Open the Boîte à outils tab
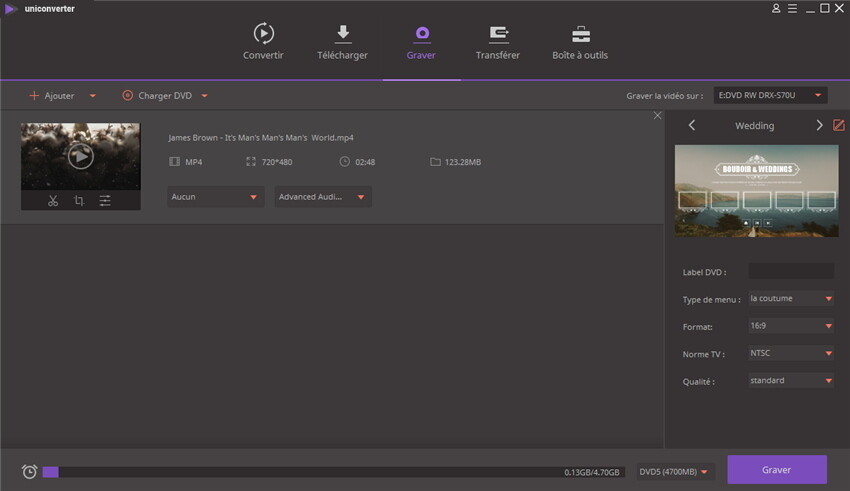Screen dimensions: 850x491 click(x=580, y=41)
